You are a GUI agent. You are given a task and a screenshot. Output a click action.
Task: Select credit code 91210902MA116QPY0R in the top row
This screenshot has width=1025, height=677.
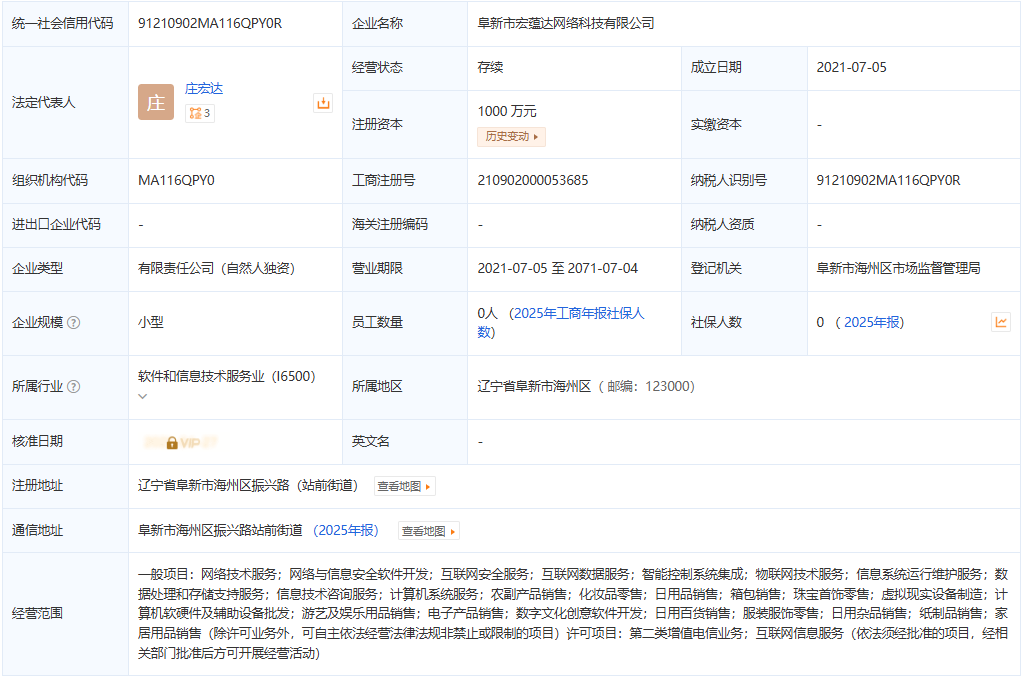(x=210, y=24)
